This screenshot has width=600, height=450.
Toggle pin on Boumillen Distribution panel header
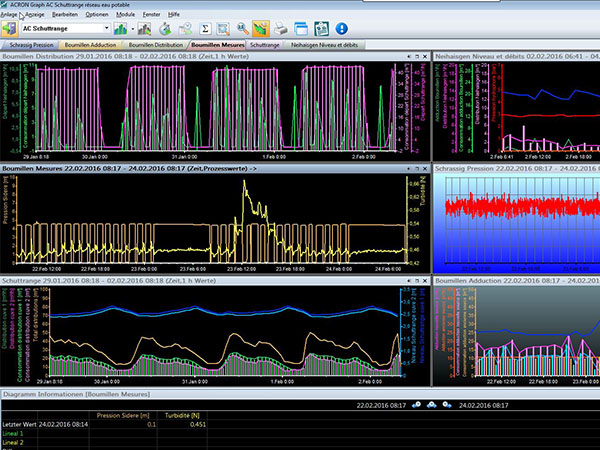click(409, 56)
